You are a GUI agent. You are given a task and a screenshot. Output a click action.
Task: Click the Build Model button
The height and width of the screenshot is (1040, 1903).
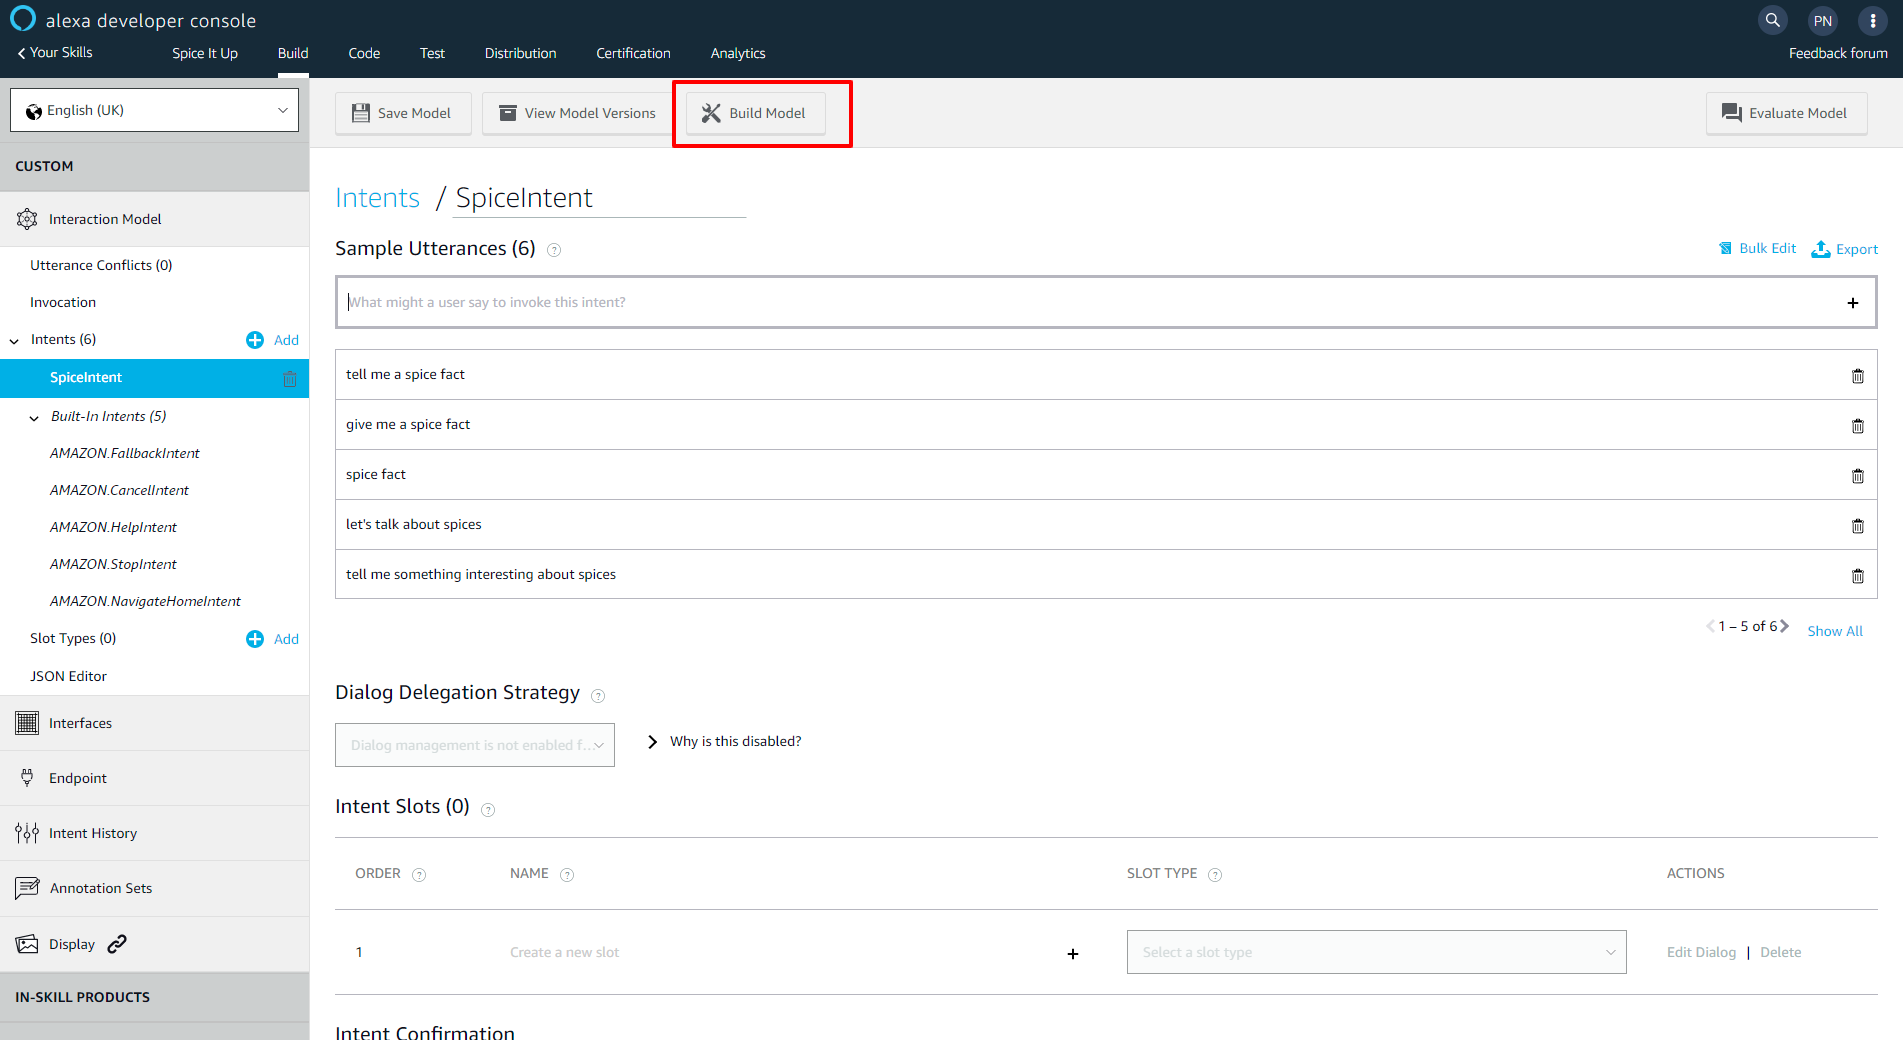(x=755, y=113)
